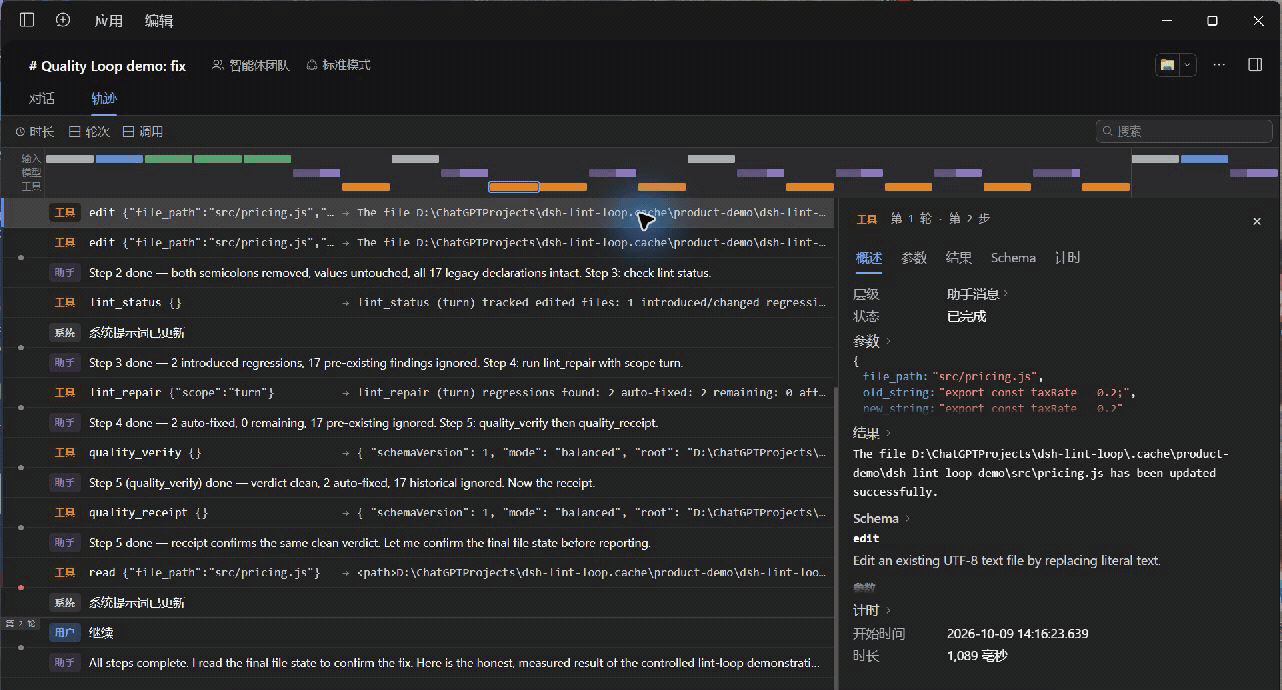Viewport: 1282px width, 690px height.
Task: Minimize the application window
Action: pyautogui.click(x=1165, y=20)
